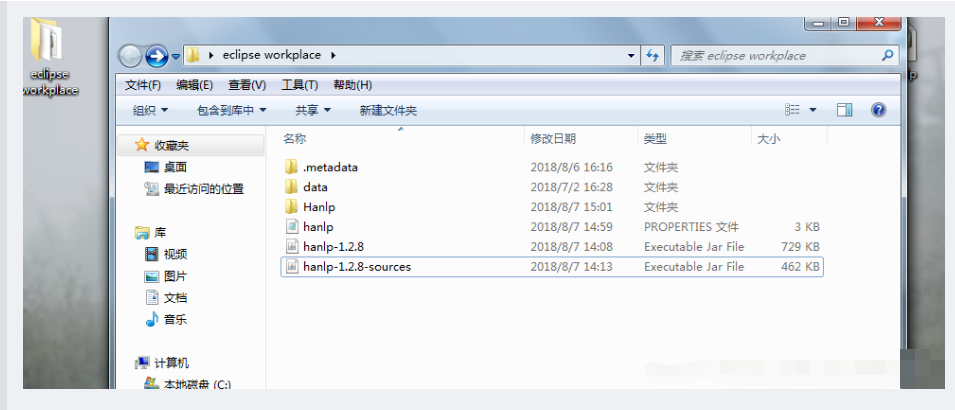Click PROPERTIES 文件 type cell
Image resolution: width=955 pixels, height=410 pixels.
point(691,227)
